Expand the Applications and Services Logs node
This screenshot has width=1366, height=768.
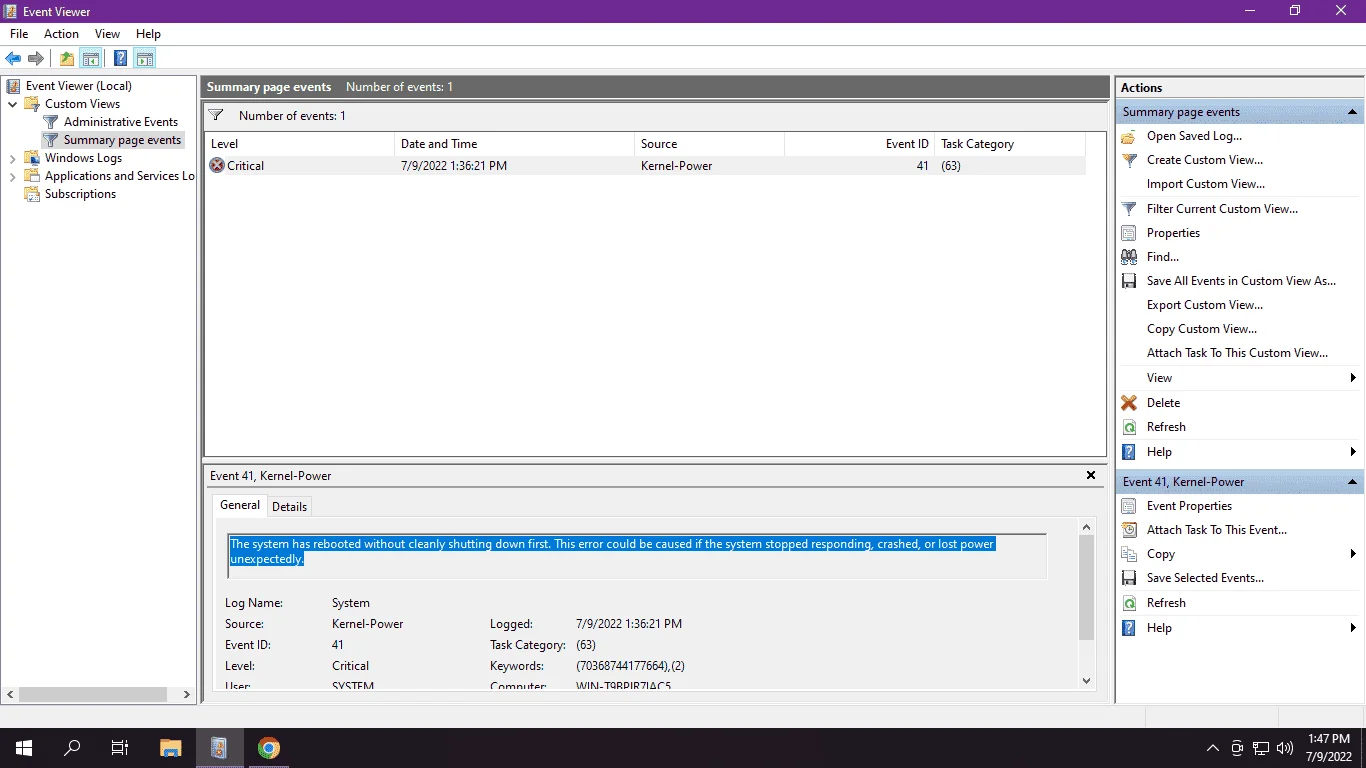click(x=13, y=176)
